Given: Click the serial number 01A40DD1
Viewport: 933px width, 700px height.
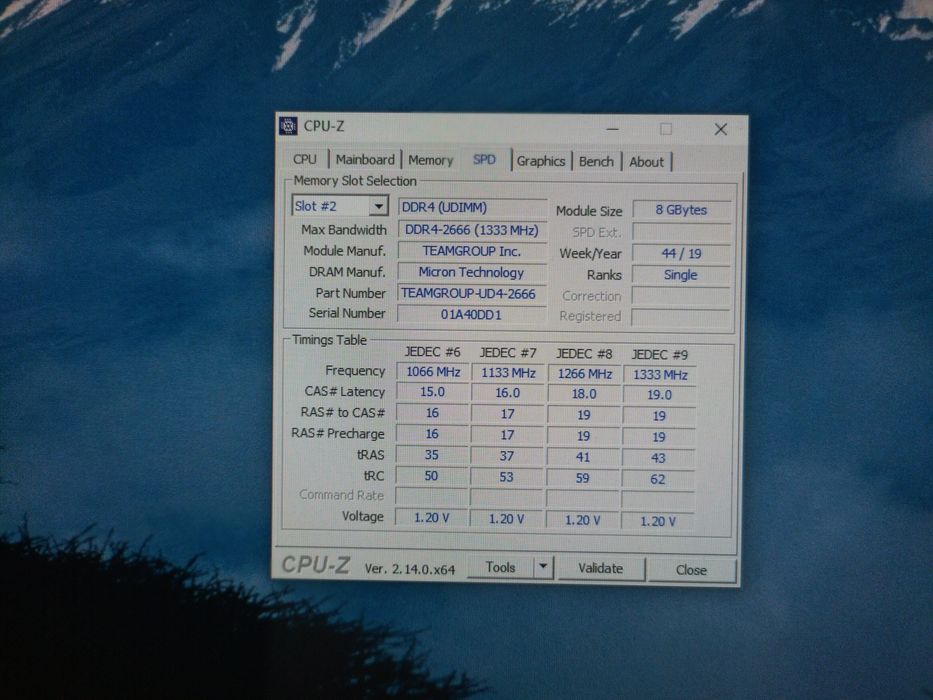Looking at the screenshot, I should click(x=471, y=314).
